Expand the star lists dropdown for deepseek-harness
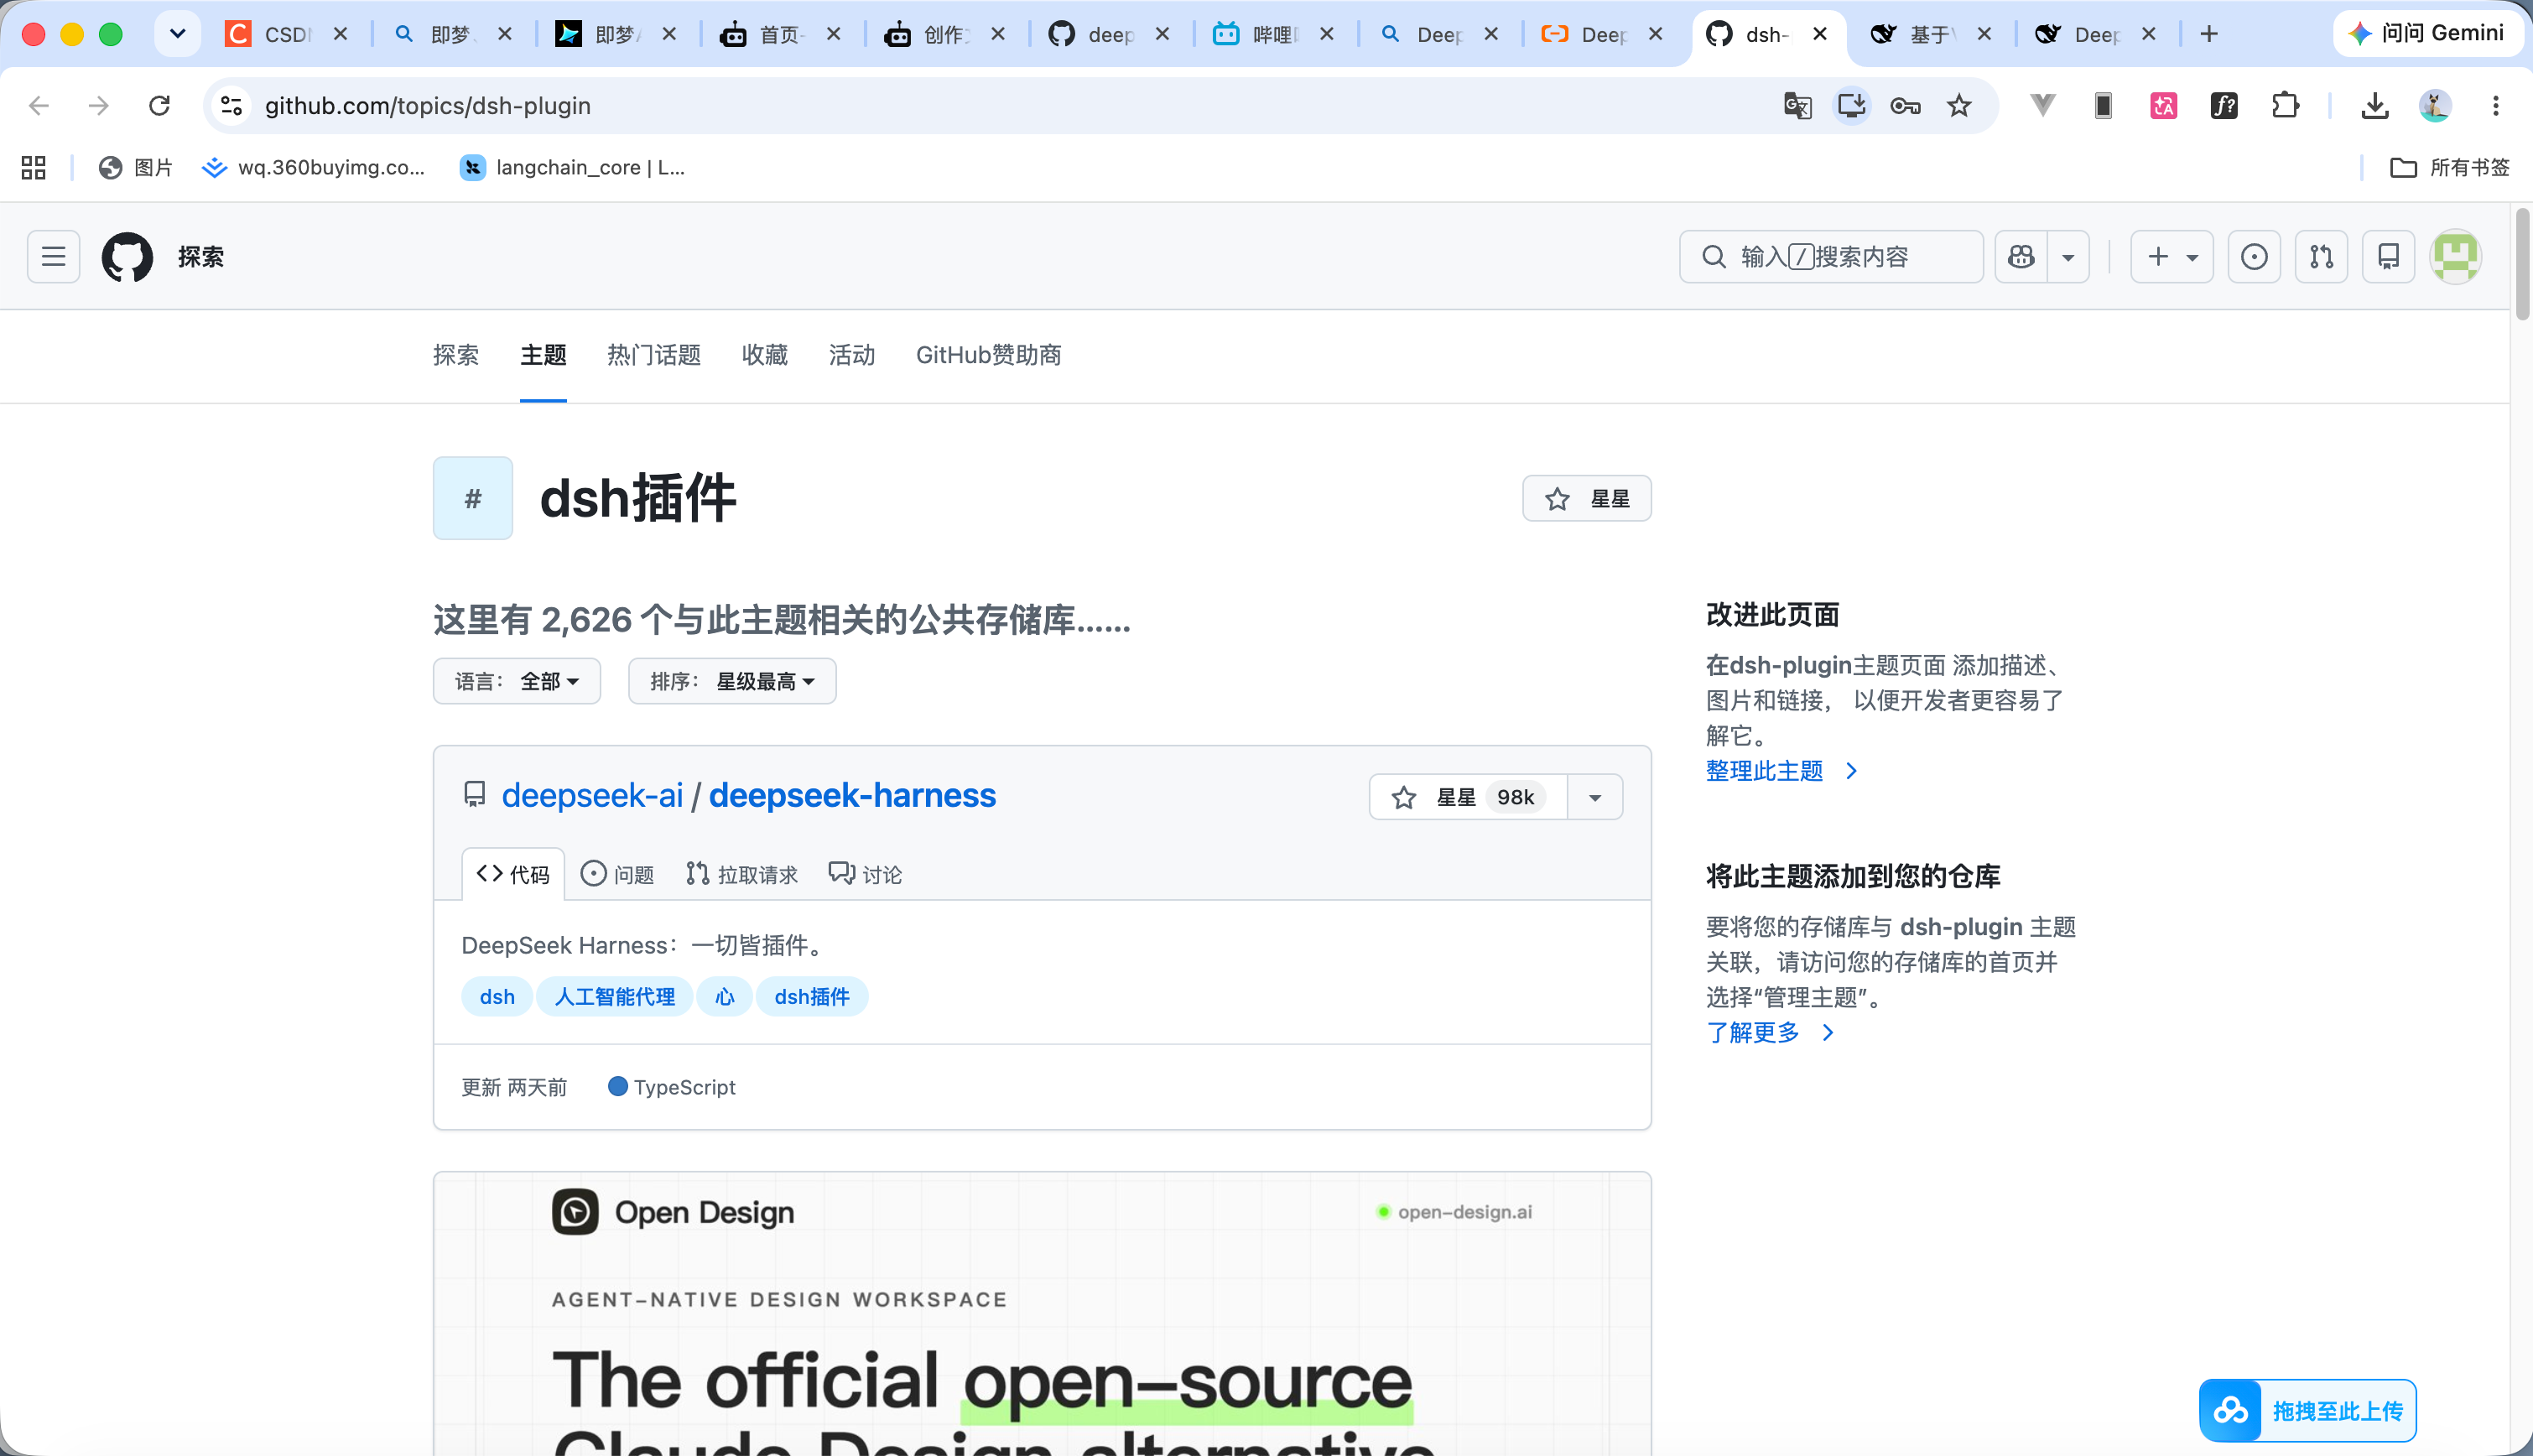Image resolution: width=2533 pixels, height=1456 pixels. 1595,797
